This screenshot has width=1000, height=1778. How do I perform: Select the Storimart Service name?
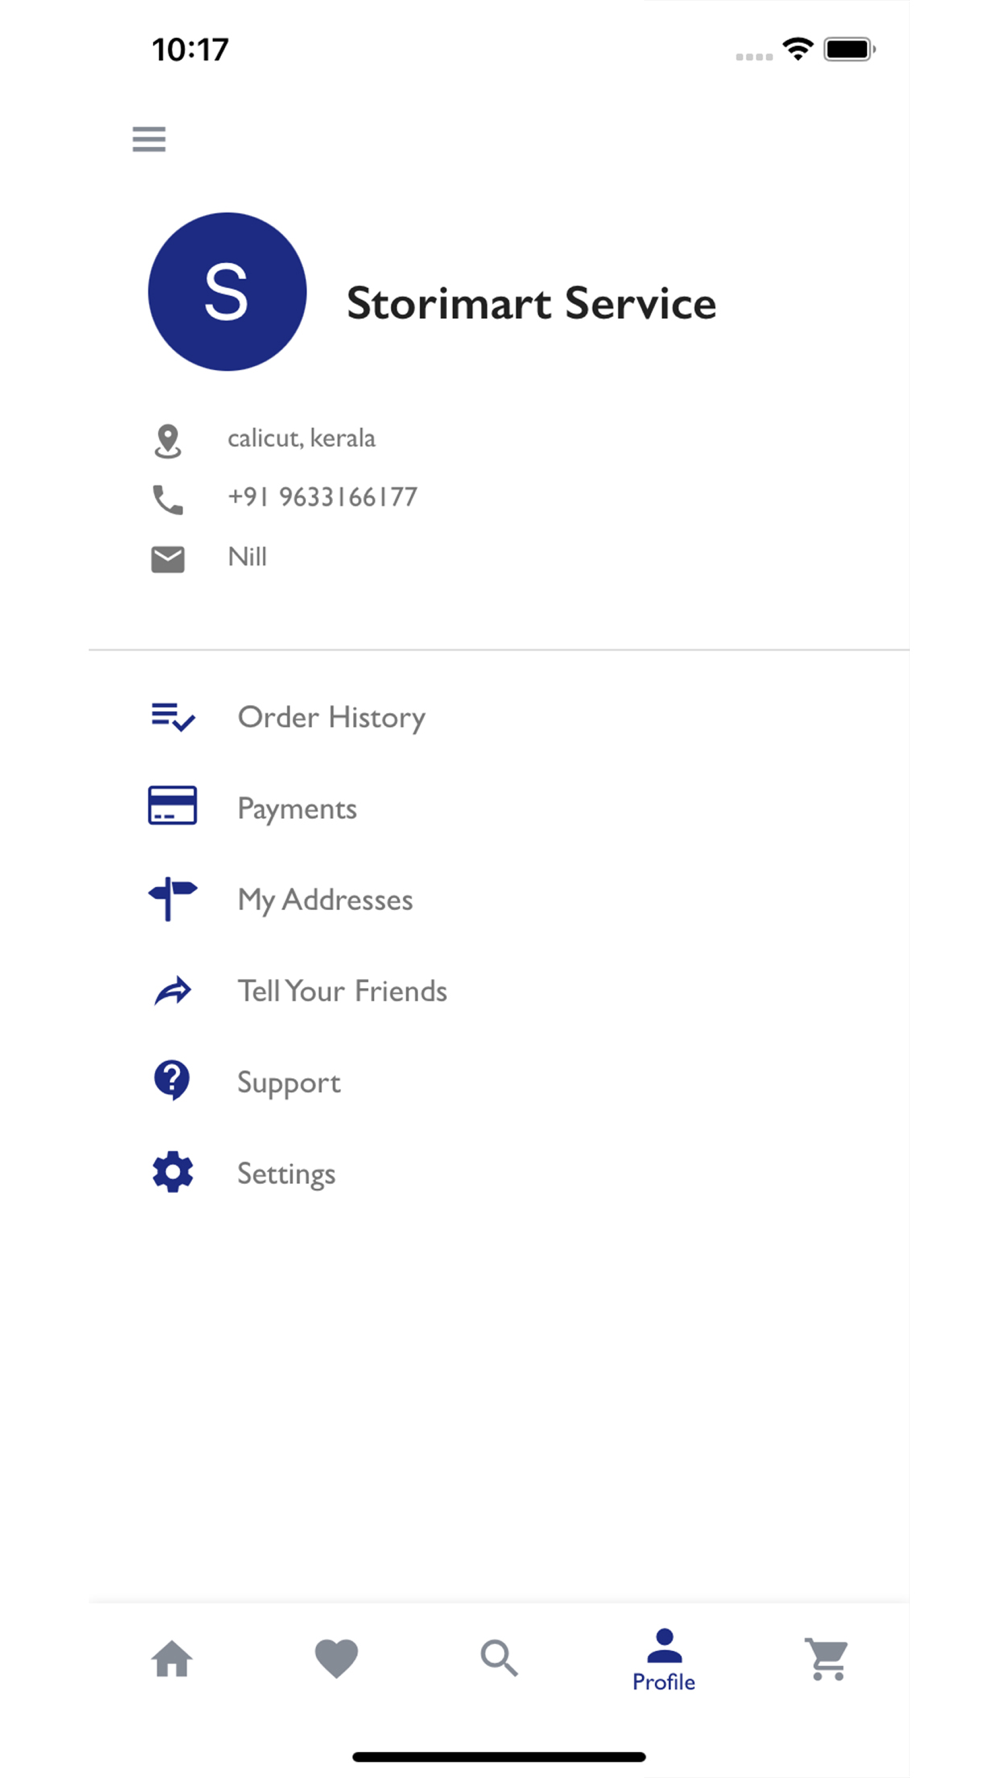click(531, 303)
